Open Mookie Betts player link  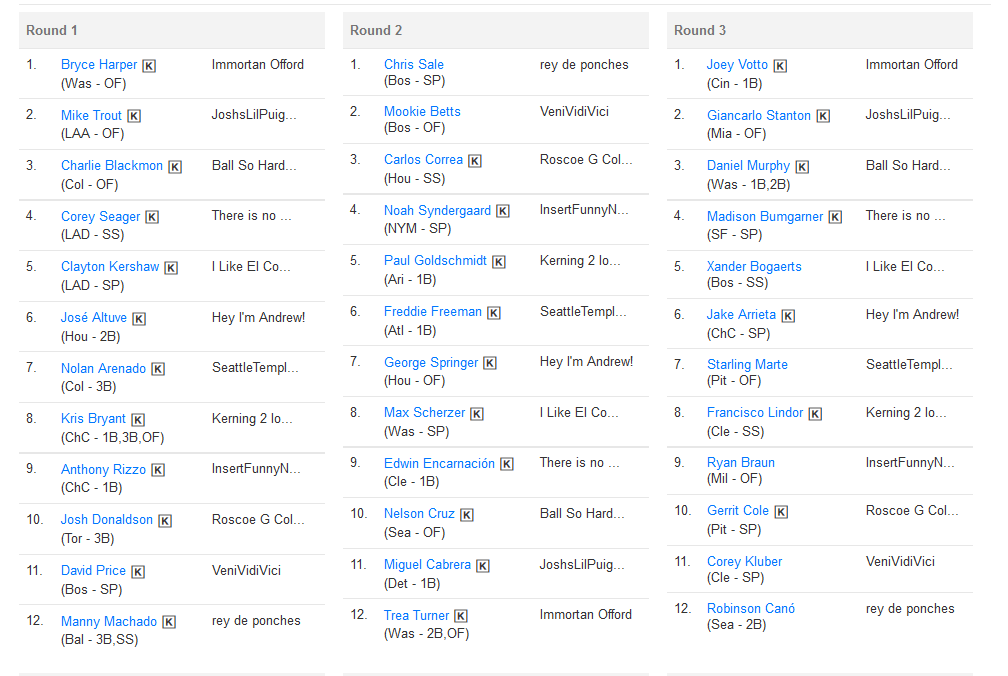coord(422,111)
